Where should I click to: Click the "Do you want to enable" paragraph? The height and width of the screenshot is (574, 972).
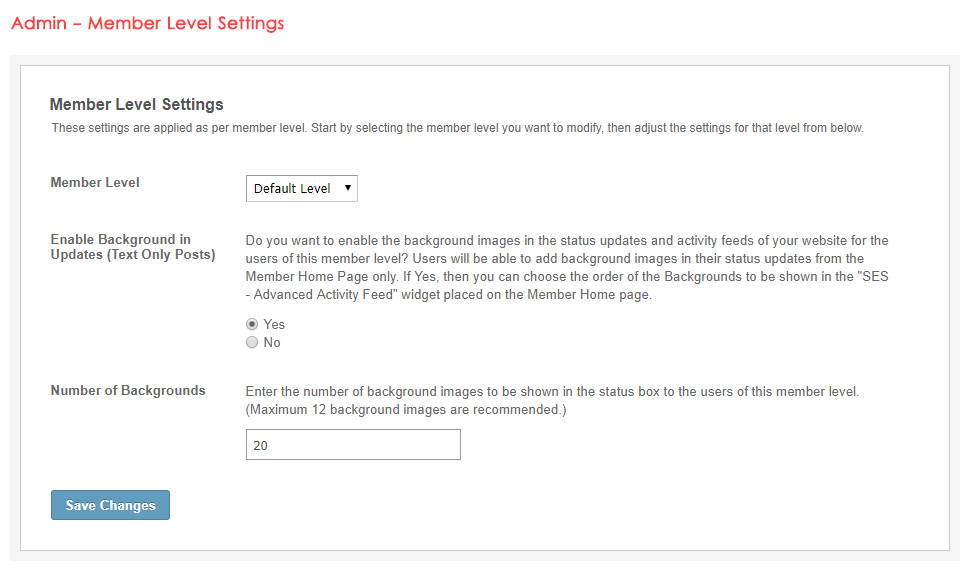click(x=566, y=269)
